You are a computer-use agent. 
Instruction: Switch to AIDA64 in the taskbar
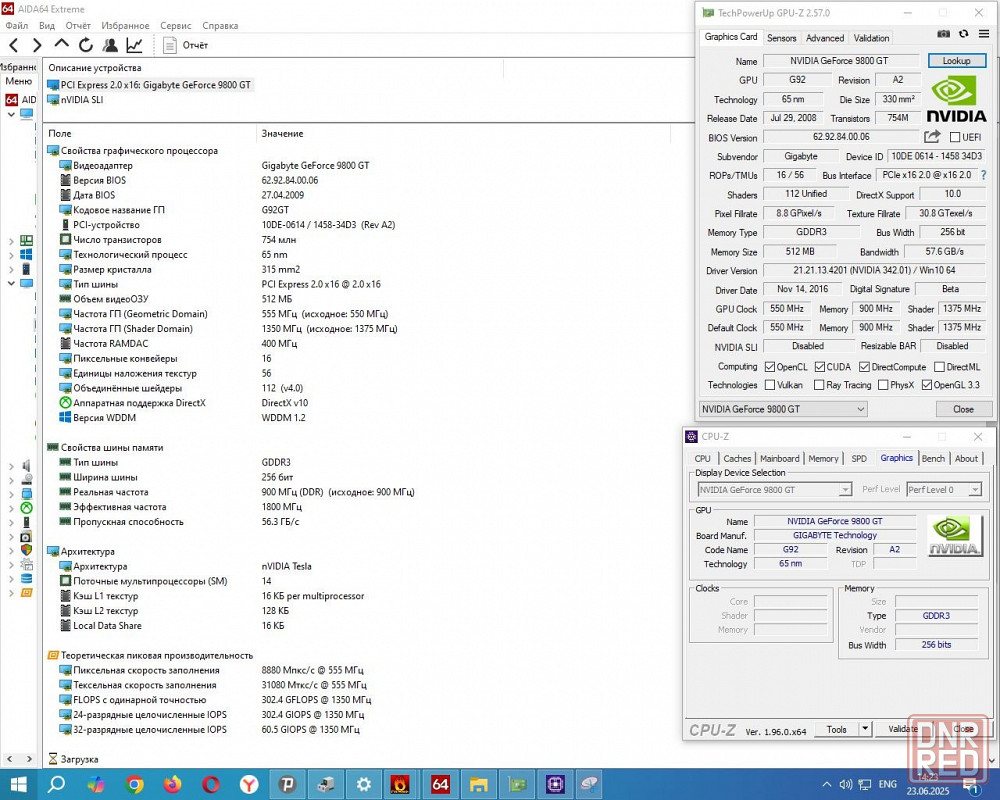440,784
